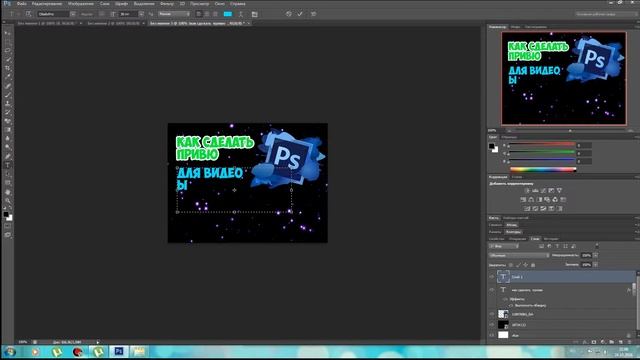
Task: Select the Healing Brush tool
Action: pyautogui.click(x=8, y=86)
